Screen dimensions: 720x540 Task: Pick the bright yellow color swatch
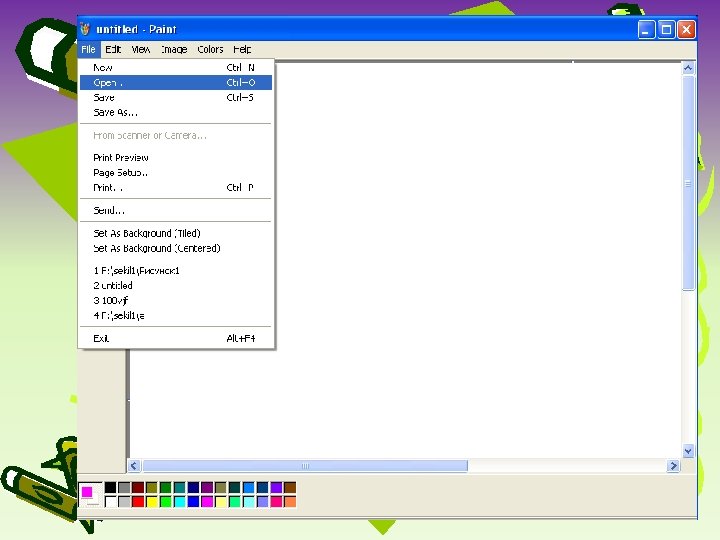(152, 501)
